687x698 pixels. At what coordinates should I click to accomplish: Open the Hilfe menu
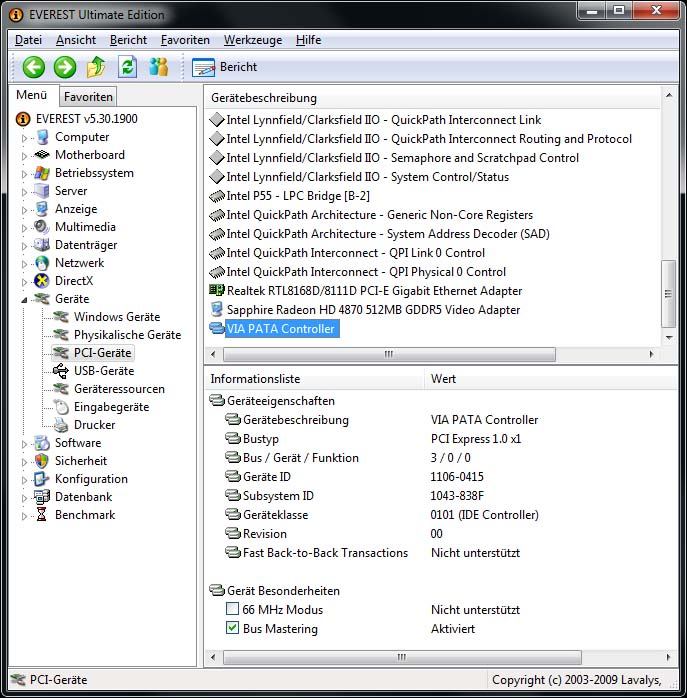point(309,40)
